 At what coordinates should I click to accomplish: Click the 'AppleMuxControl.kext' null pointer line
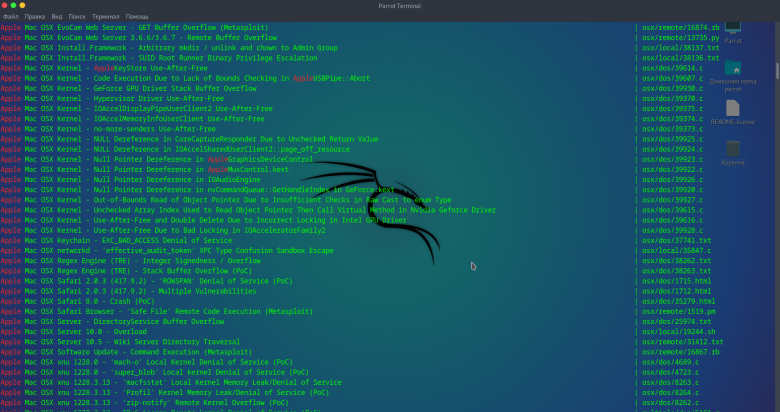pyautogui.click(x=144, y=169)
